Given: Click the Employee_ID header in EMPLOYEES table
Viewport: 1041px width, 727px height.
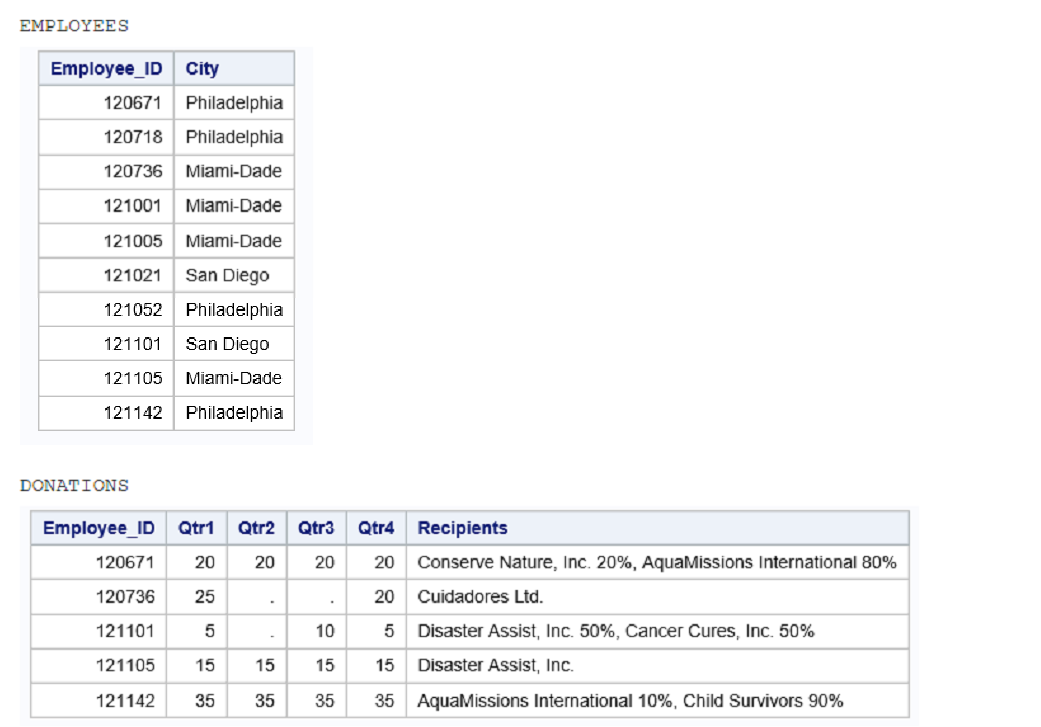Looking at the screenshot, I should pyautogui.click(x=106, y=69).
